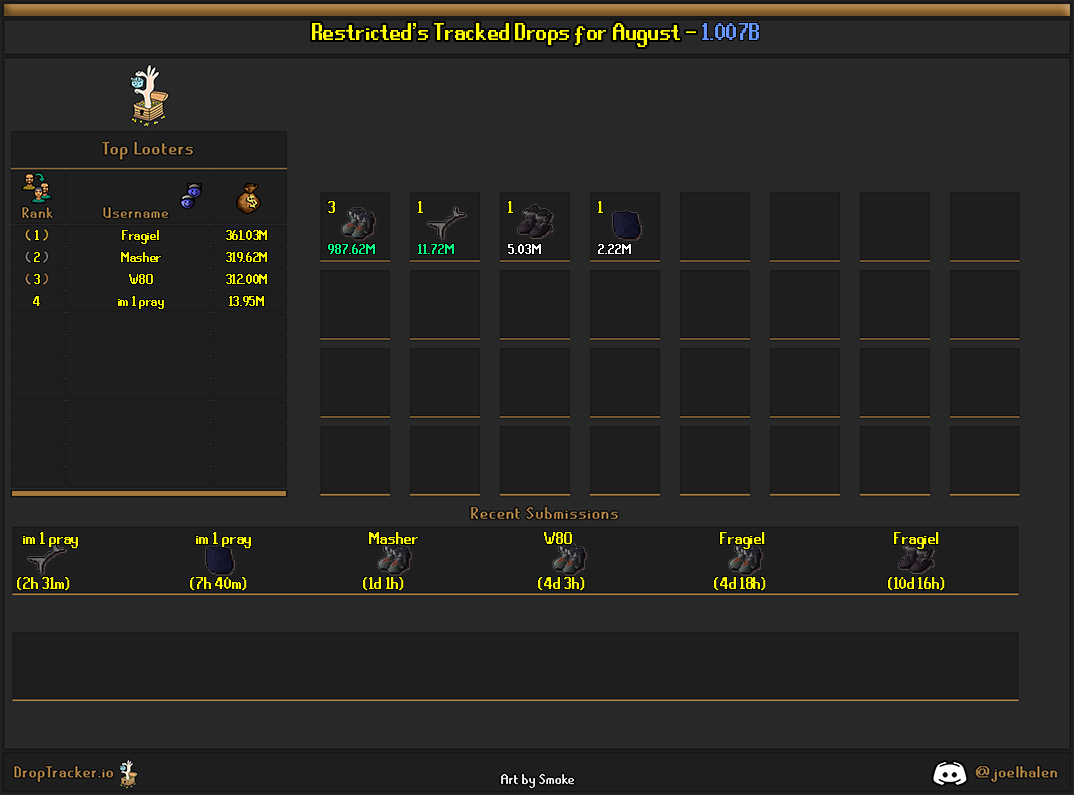Click the Art by Smoke credit
Screen dimensions: 1074x795
click(537, 779)
